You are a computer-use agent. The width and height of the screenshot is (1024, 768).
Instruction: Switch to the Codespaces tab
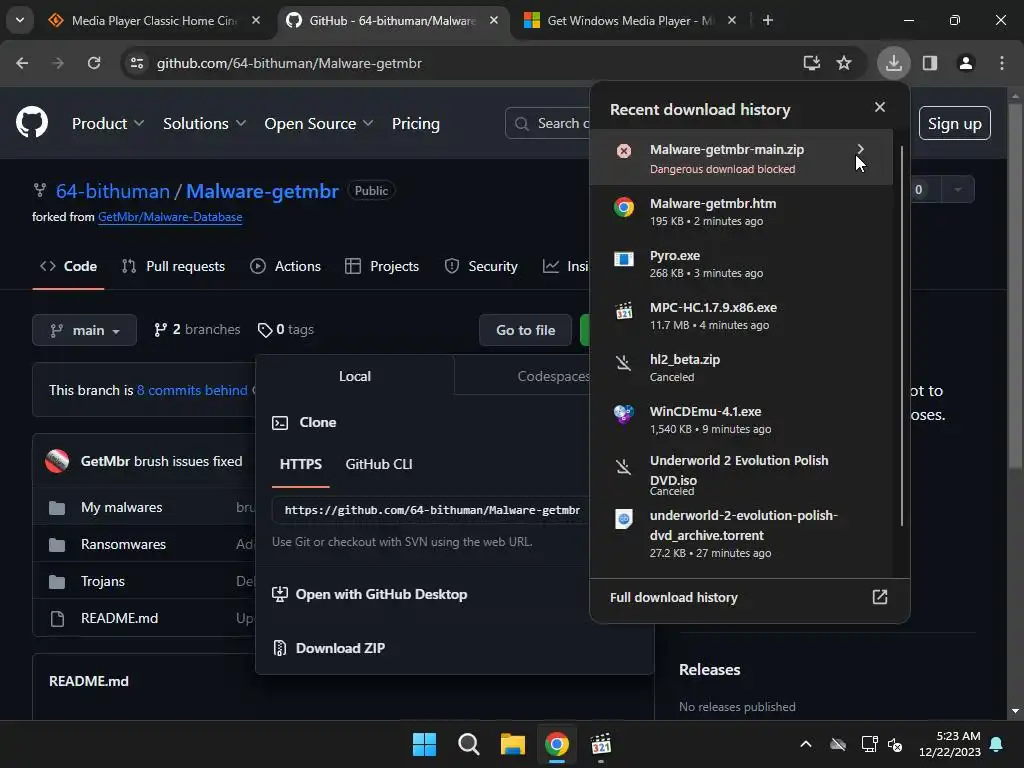(x=553, y=376)
